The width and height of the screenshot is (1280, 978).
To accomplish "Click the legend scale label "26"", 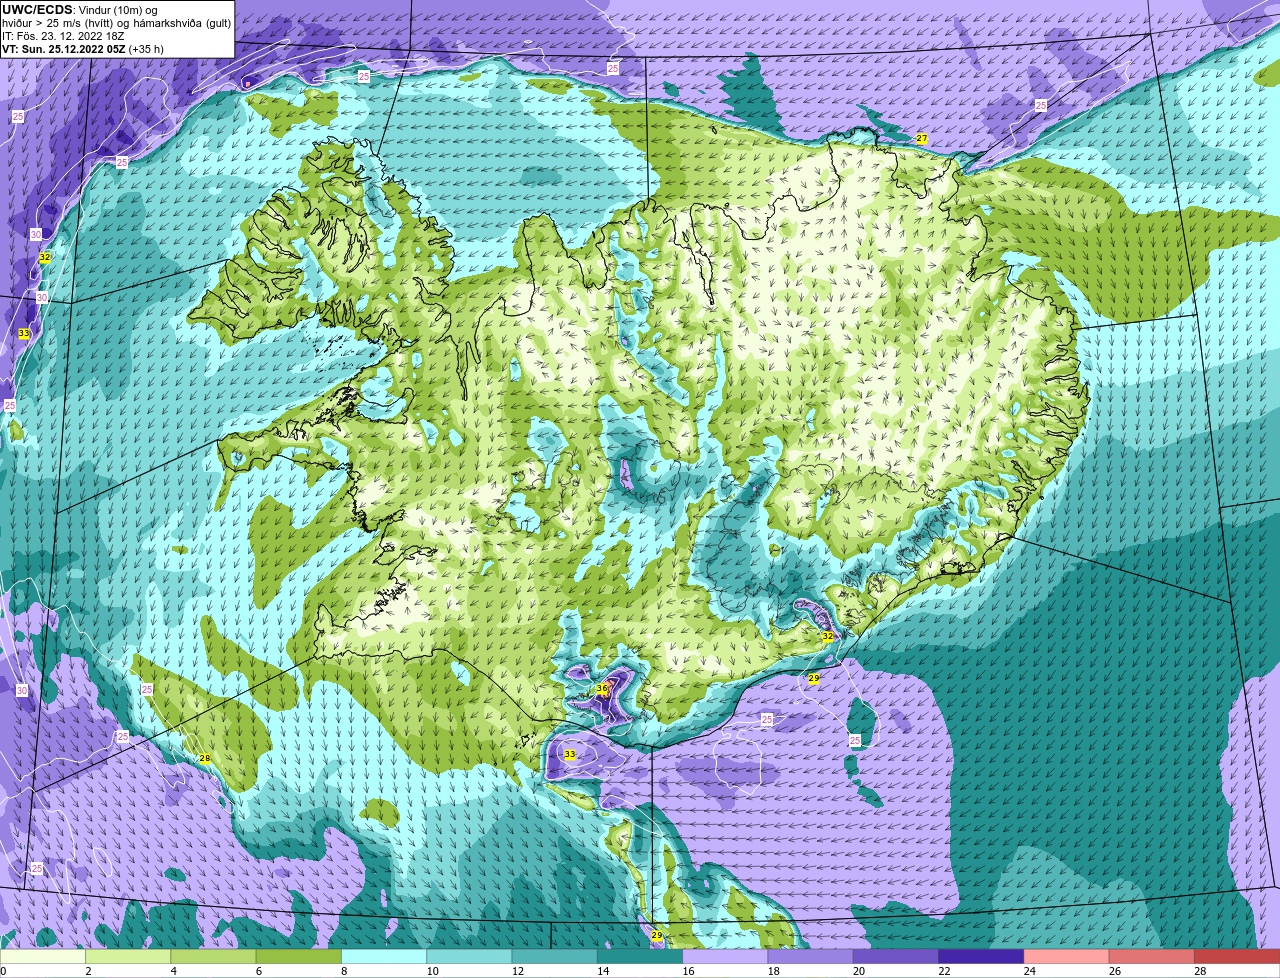I will [x=1115, y=971].
